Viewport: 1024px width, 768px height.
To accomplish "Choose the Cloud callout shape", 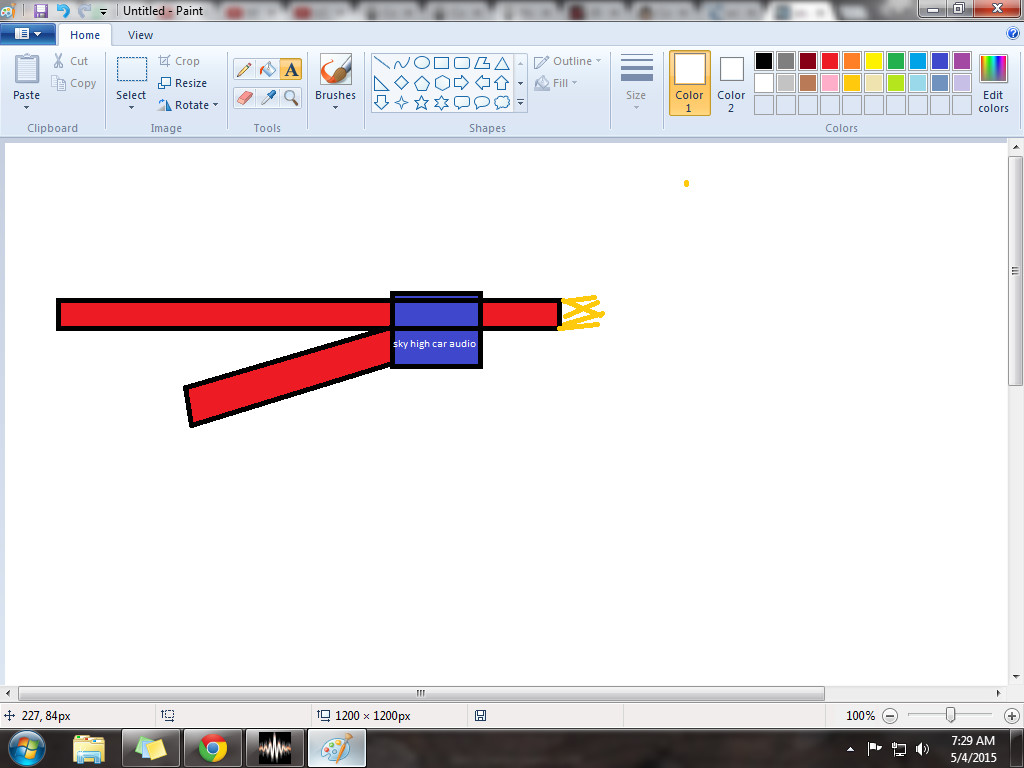I will pyautogui.click(x=502, y=103).
